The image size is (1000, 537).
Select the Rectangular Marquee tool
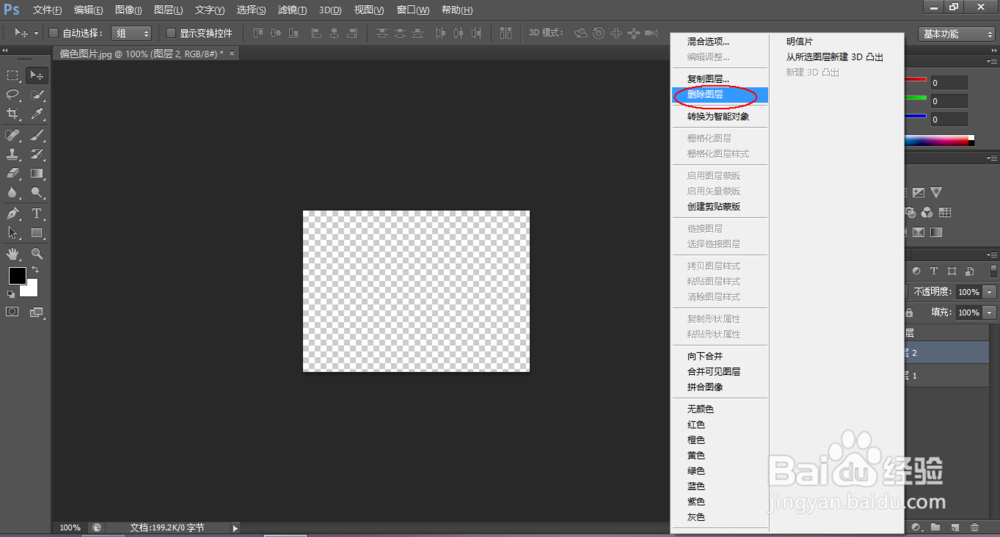pyautogui.click(x=12, y=75)
